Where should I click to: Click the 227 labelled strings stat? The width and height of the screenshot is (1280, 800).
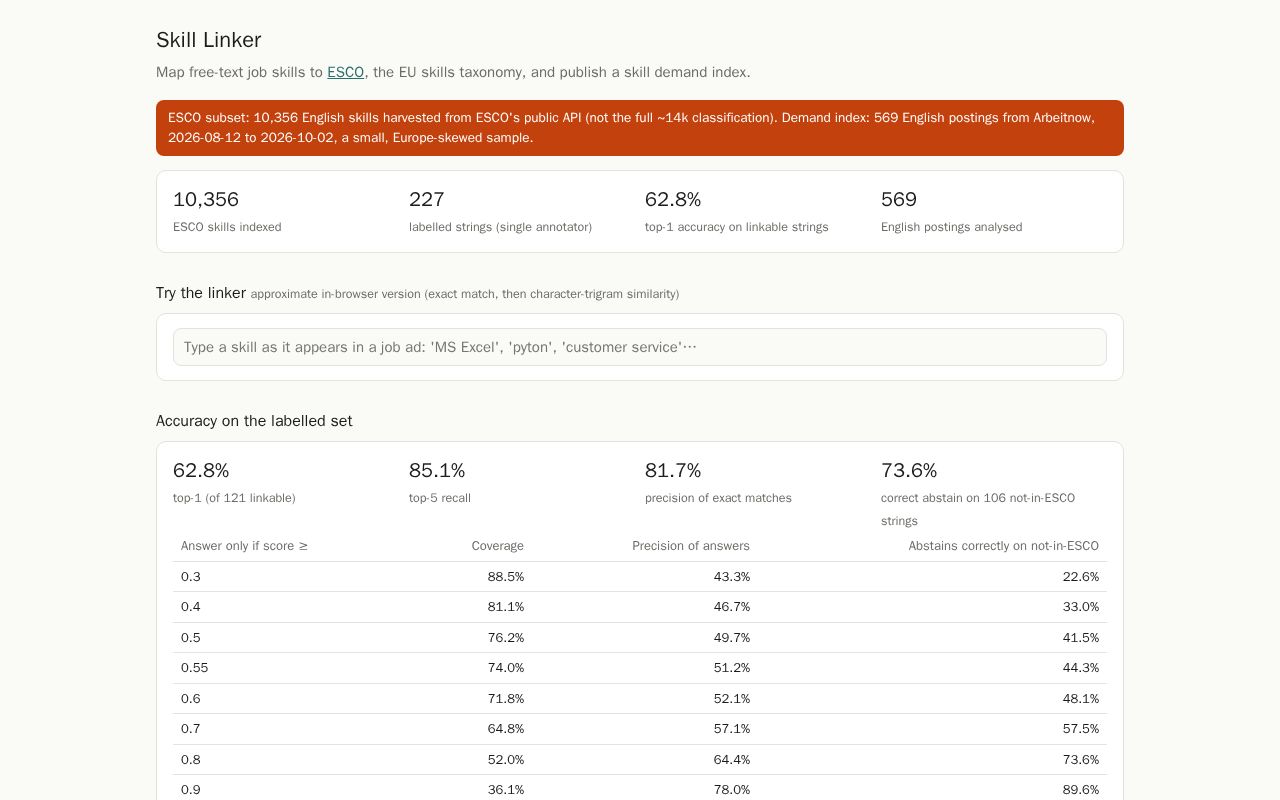click(x=500, y=212)
